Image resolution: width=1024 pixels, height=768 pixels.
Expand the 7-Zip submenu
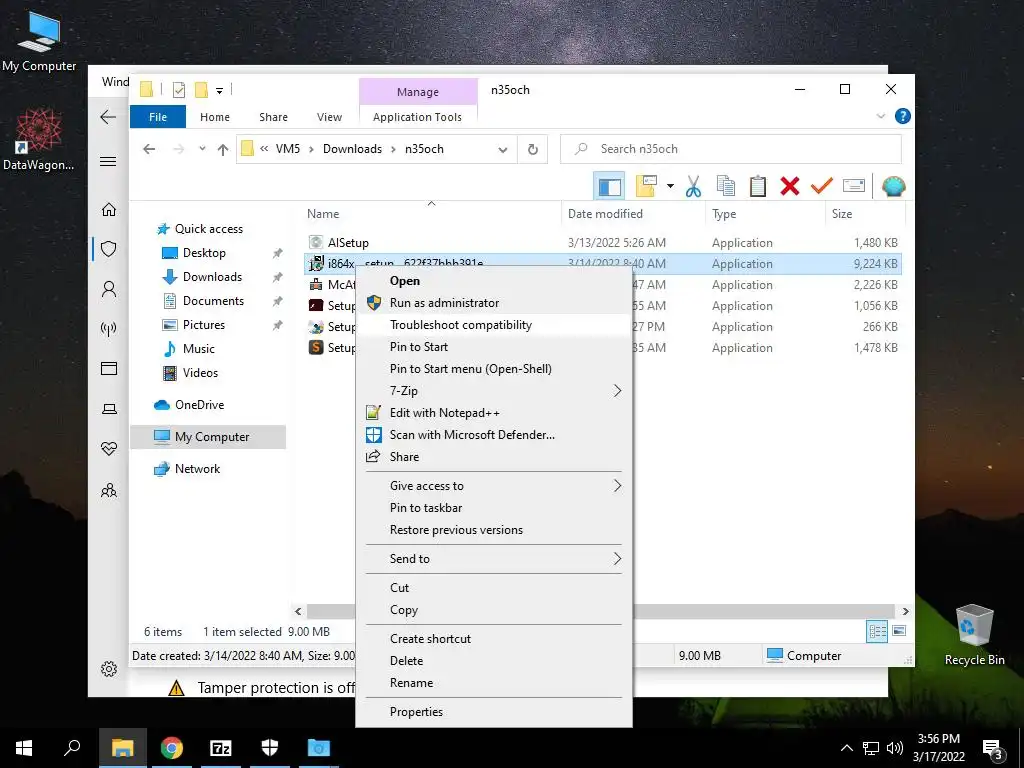point(494,391)
